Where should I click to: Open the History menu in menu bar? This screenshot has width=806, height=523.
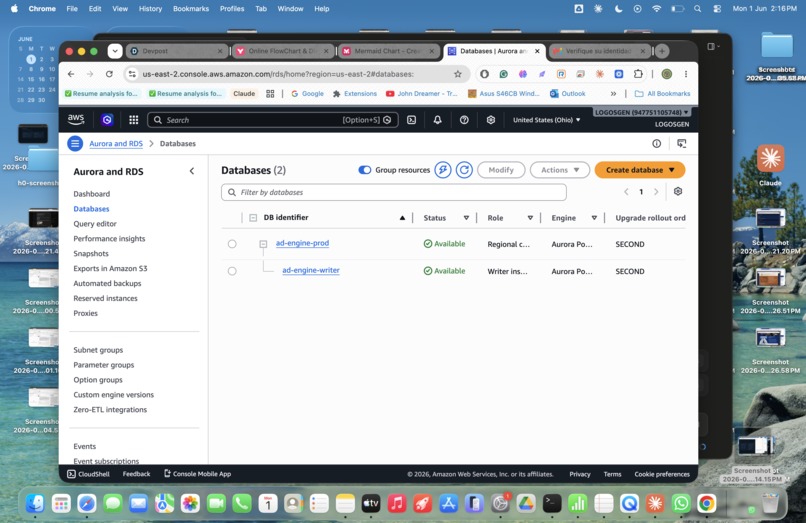click(150, 9)
